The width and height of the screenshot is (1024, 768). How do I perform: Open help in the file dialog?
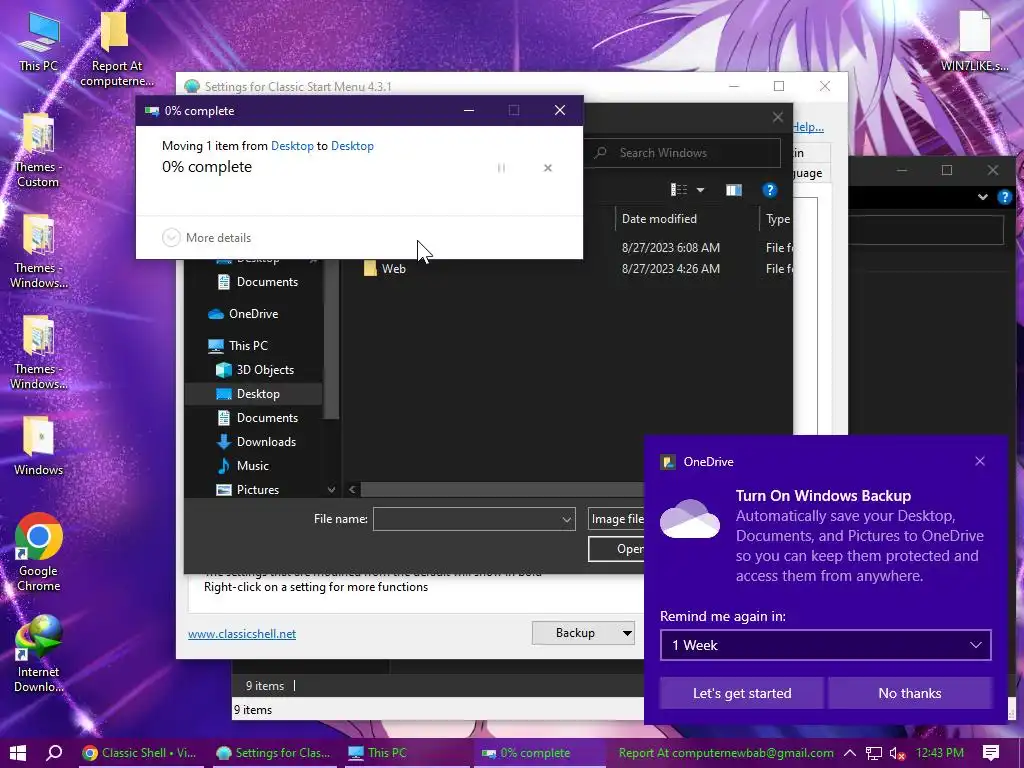click(x=769, y=190)
